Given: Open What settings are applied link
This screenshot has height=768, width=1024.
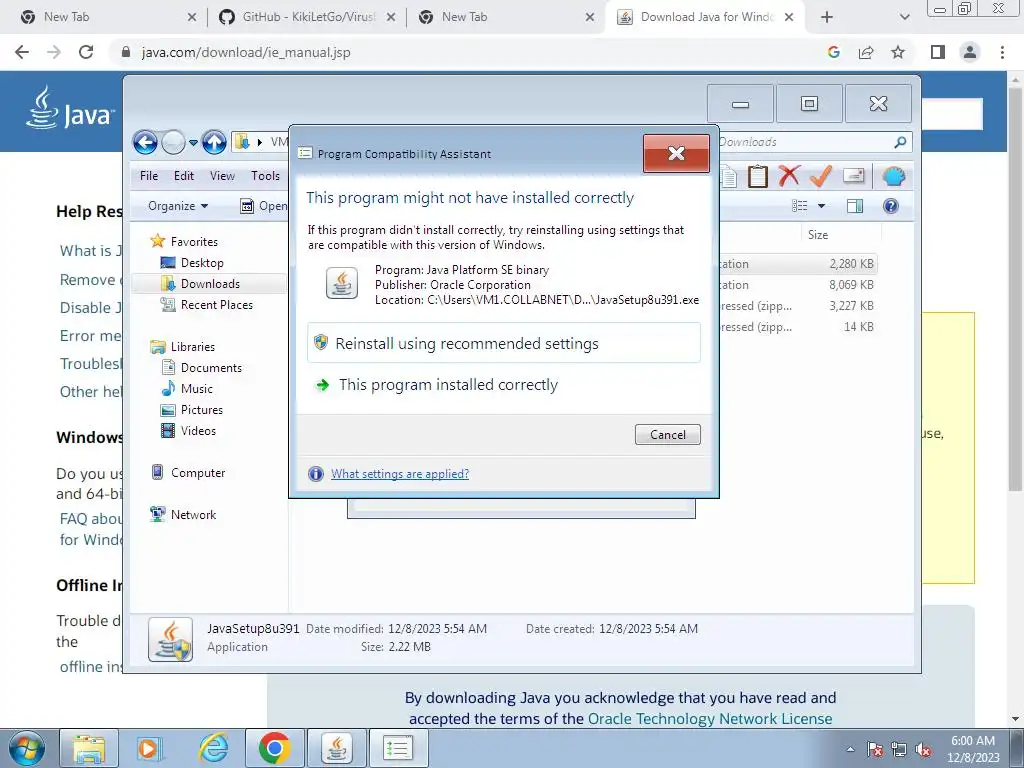Looking at the screenshot, I should click(400, 473).
